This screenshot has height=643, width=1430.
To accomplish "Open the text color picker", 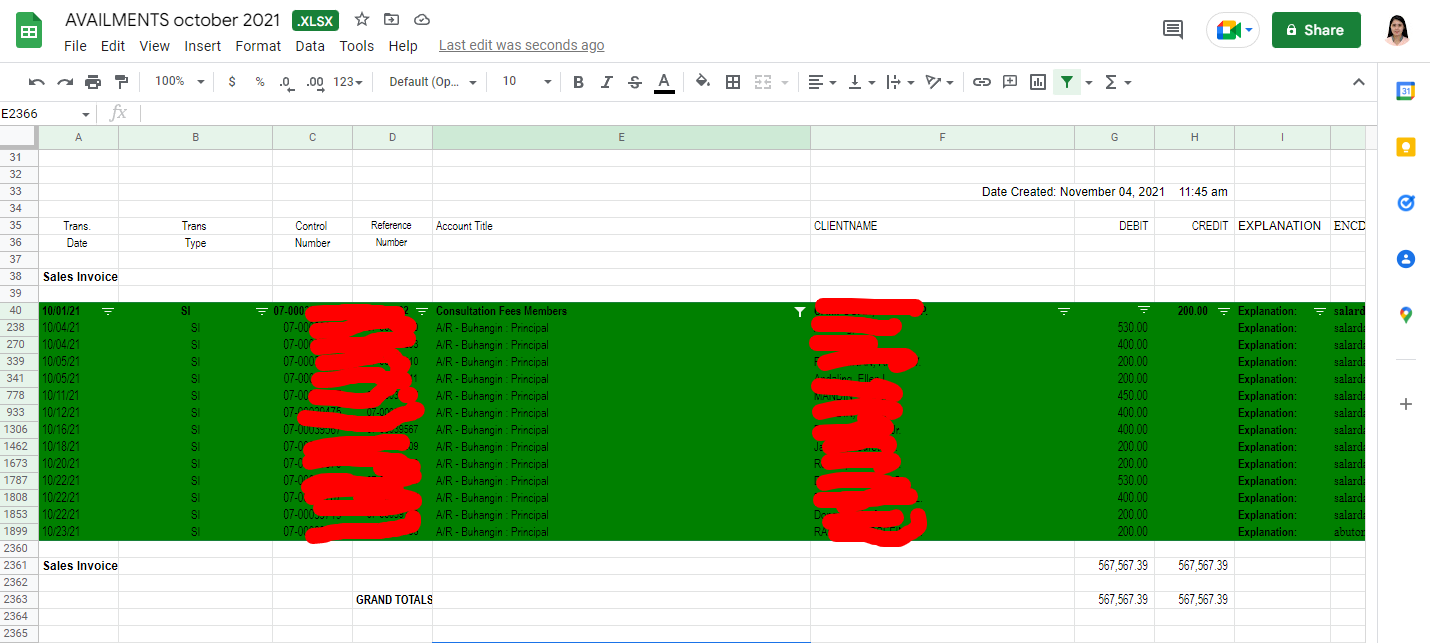I will click(663, 82).
